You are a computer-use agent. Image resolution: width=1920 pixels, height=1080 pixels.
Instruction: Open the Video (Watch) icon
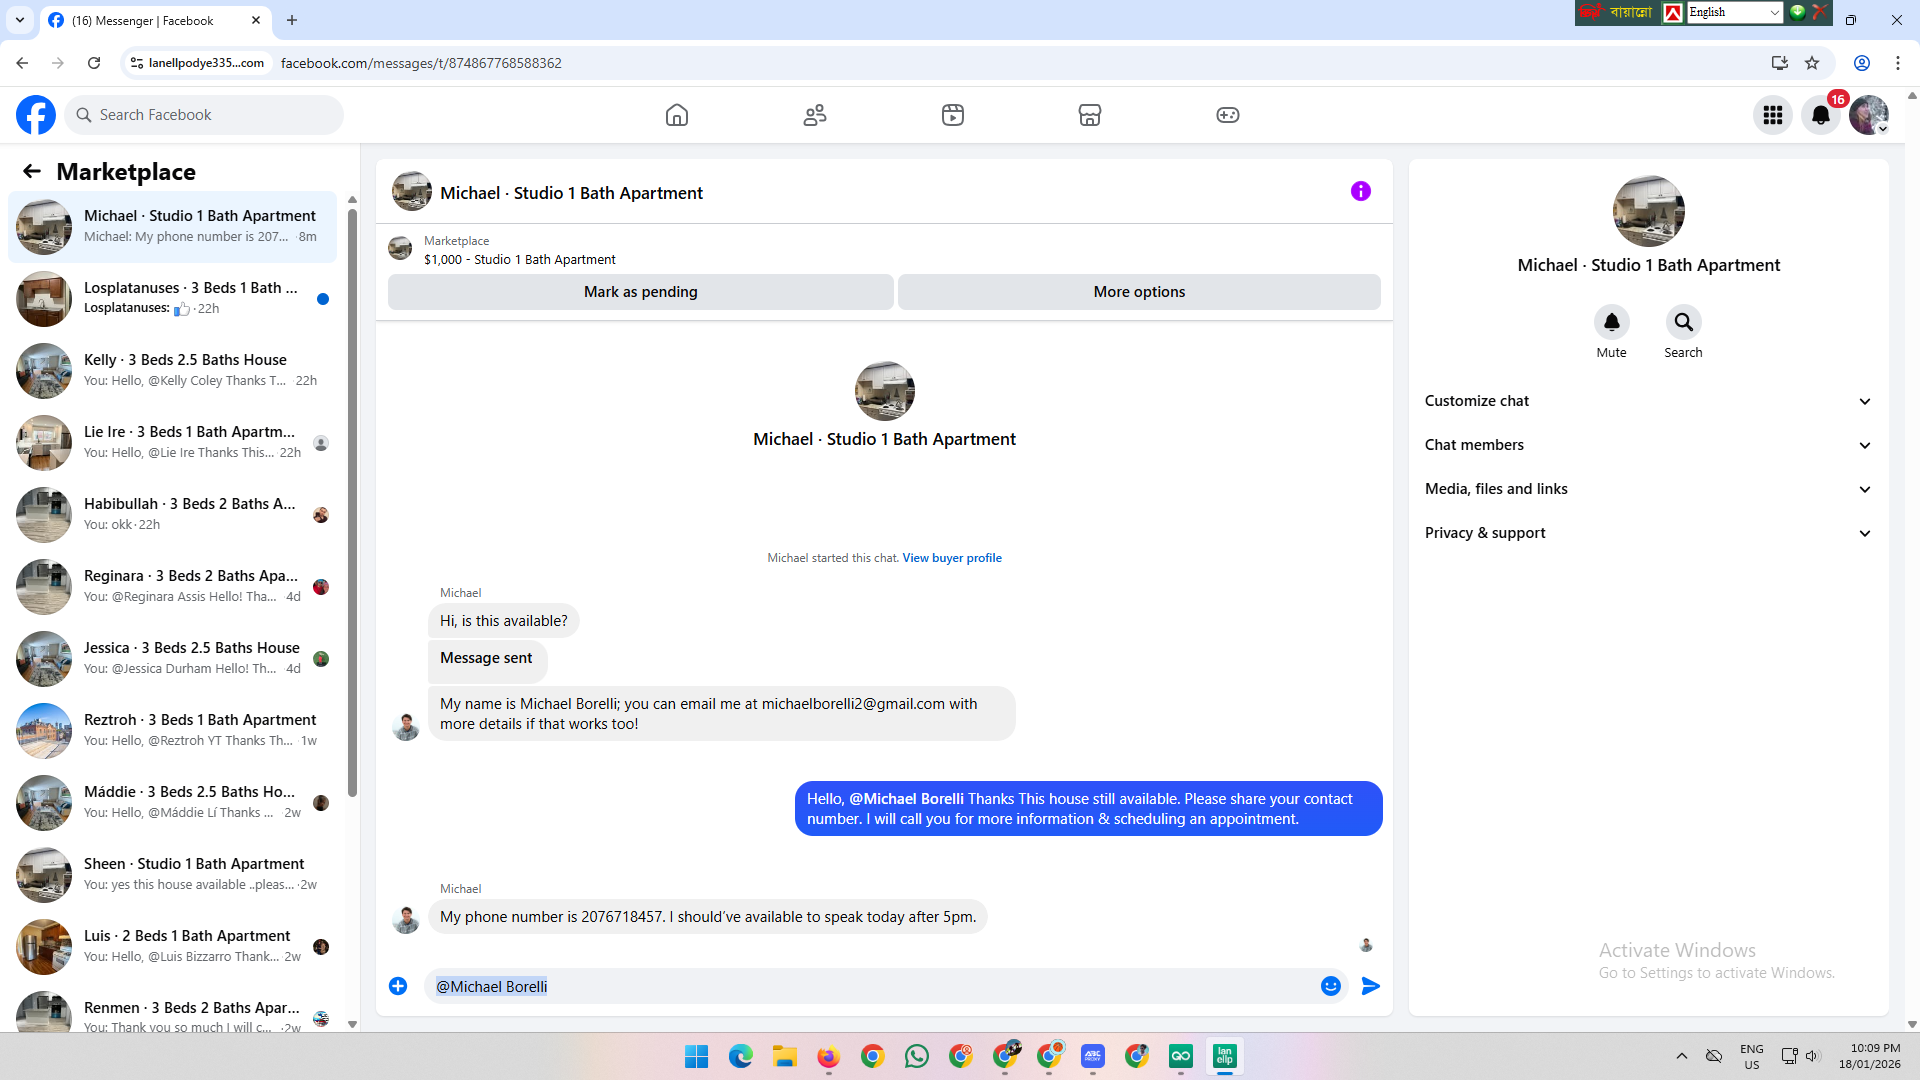[x=953, y=115]
